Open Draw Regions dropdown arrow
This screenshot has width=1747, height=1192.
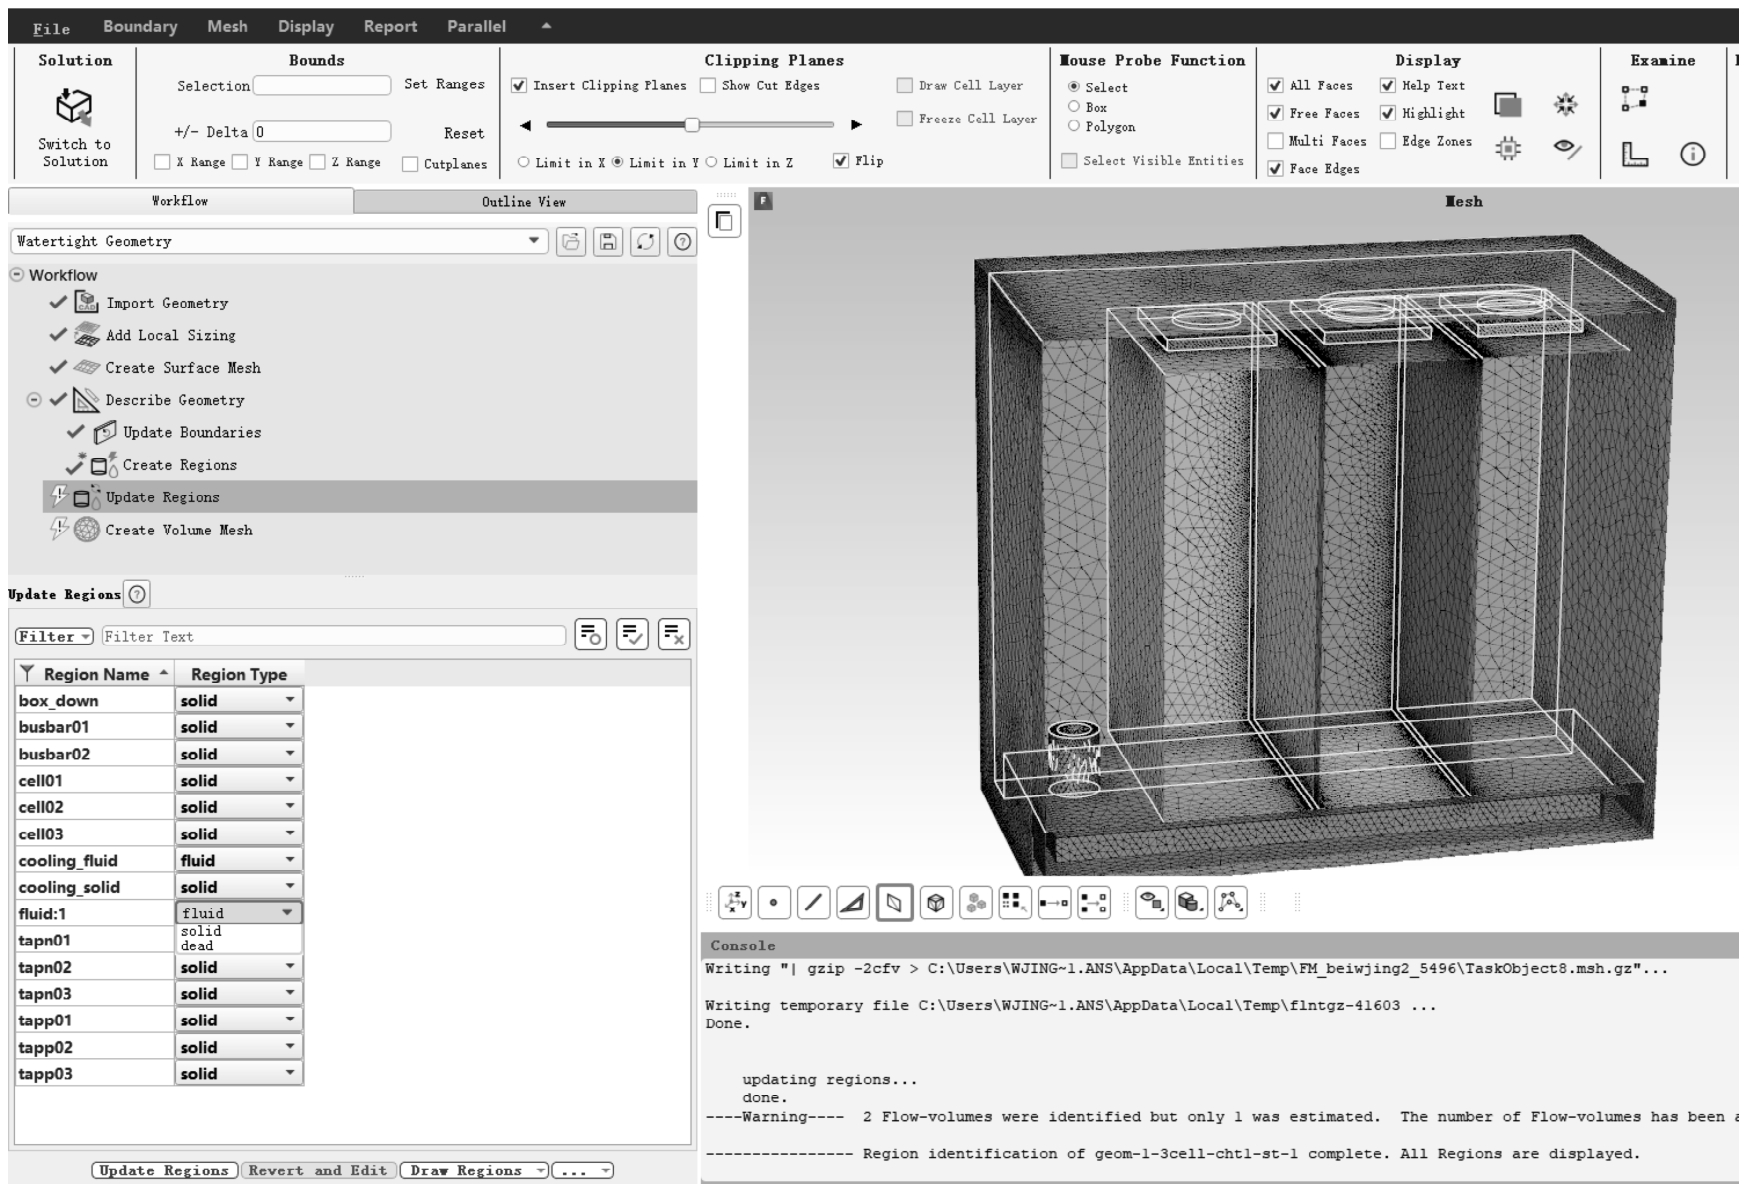541,1170
